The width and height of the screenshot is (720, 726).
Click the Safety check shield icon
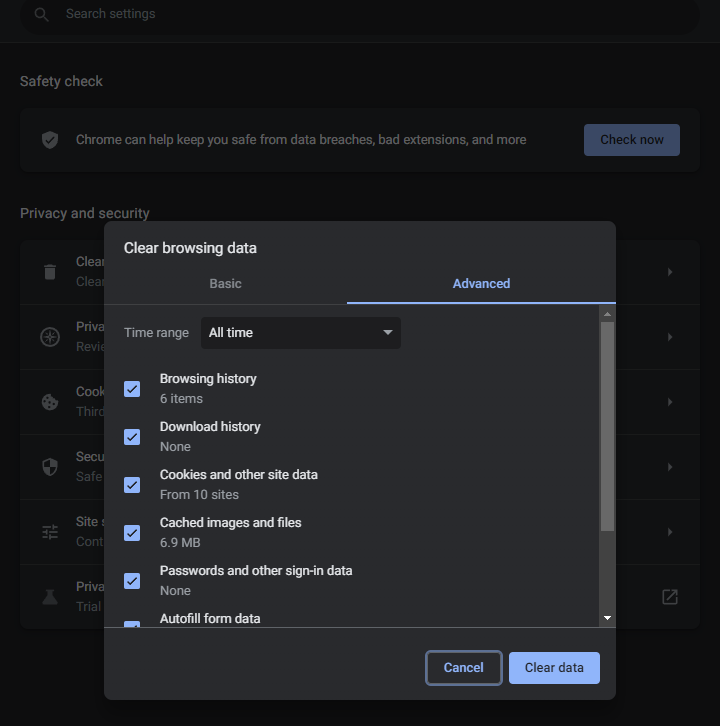click(50, 140)
